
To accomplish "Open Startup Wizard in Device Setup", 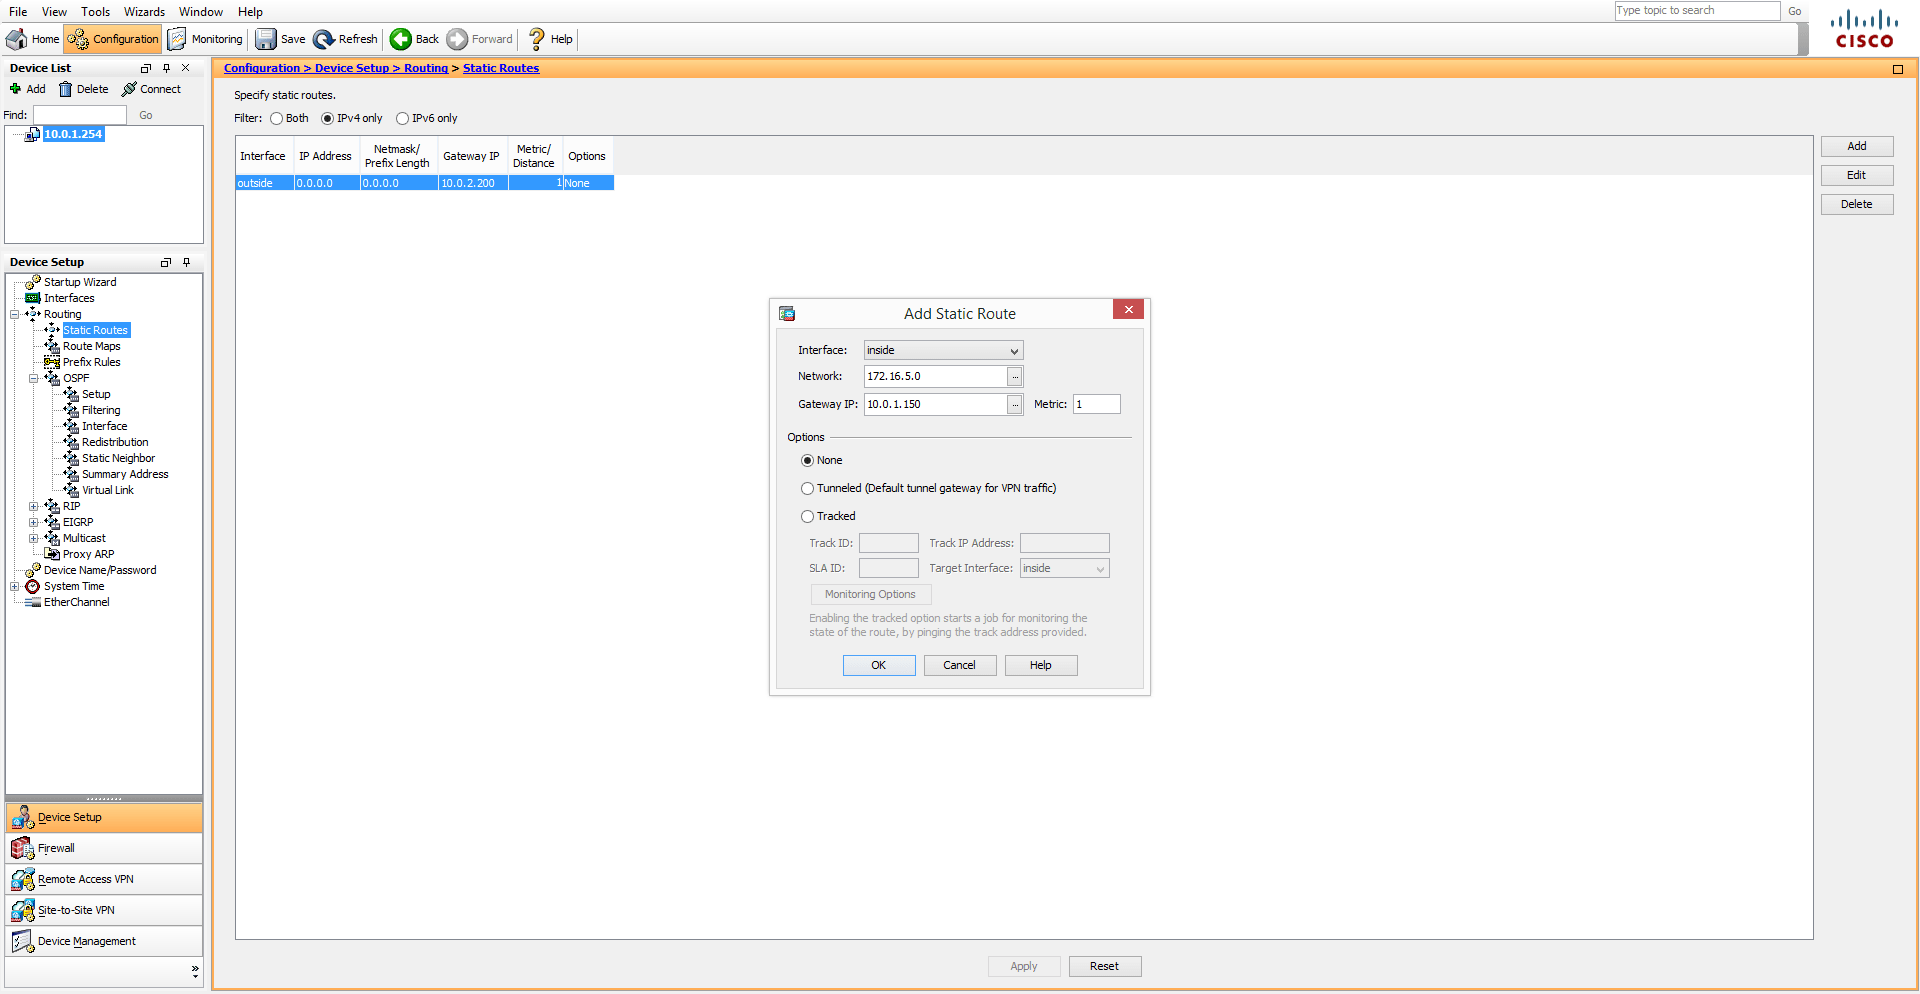I will 80,282.
